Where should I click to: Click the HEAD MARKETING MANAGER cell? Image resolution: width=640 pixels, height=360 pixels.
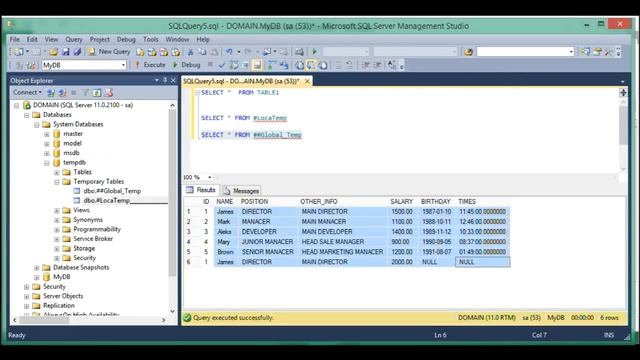(342, 252)
